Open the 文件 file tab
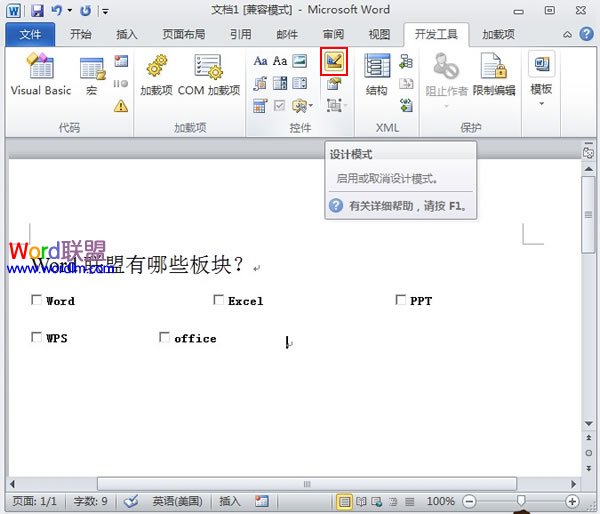 [x=30, y=34]
